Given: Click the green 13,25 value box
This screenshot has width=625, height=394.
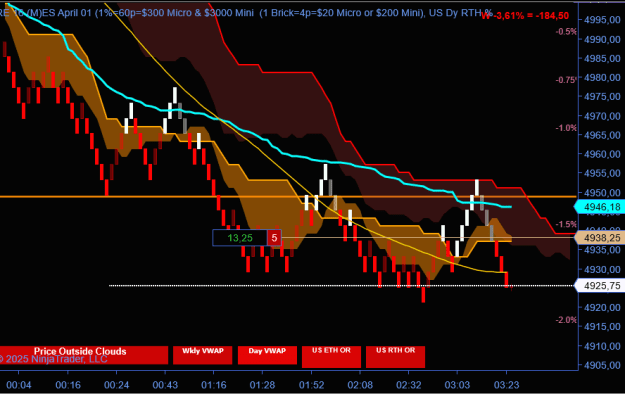Looking at the screenshot, I should 240,238.
